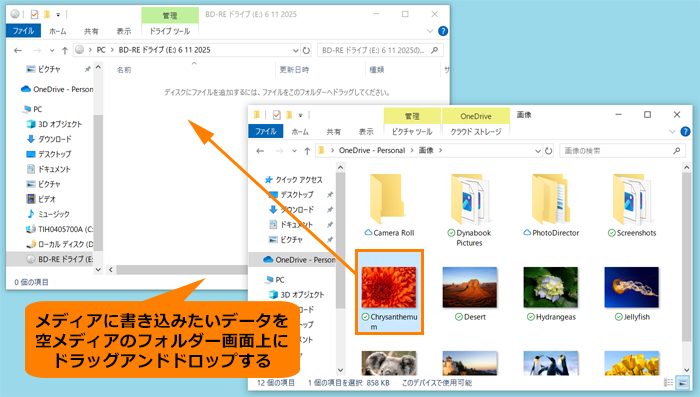
Task: Switch to details view icon in 画像 status bar
Action: (668, 383)
